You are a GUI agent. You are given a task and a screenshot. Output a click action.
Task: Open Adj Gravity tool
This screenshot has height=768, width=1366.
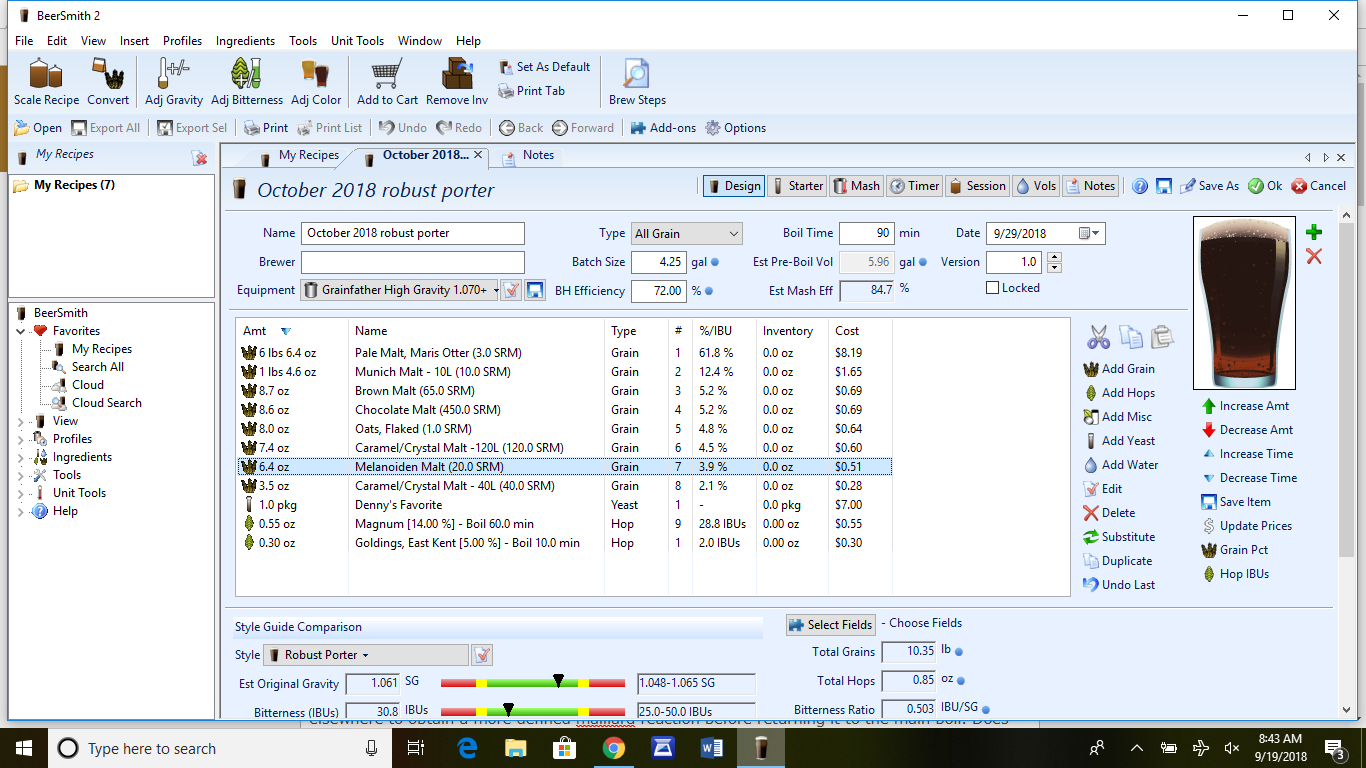coord(173,81)
